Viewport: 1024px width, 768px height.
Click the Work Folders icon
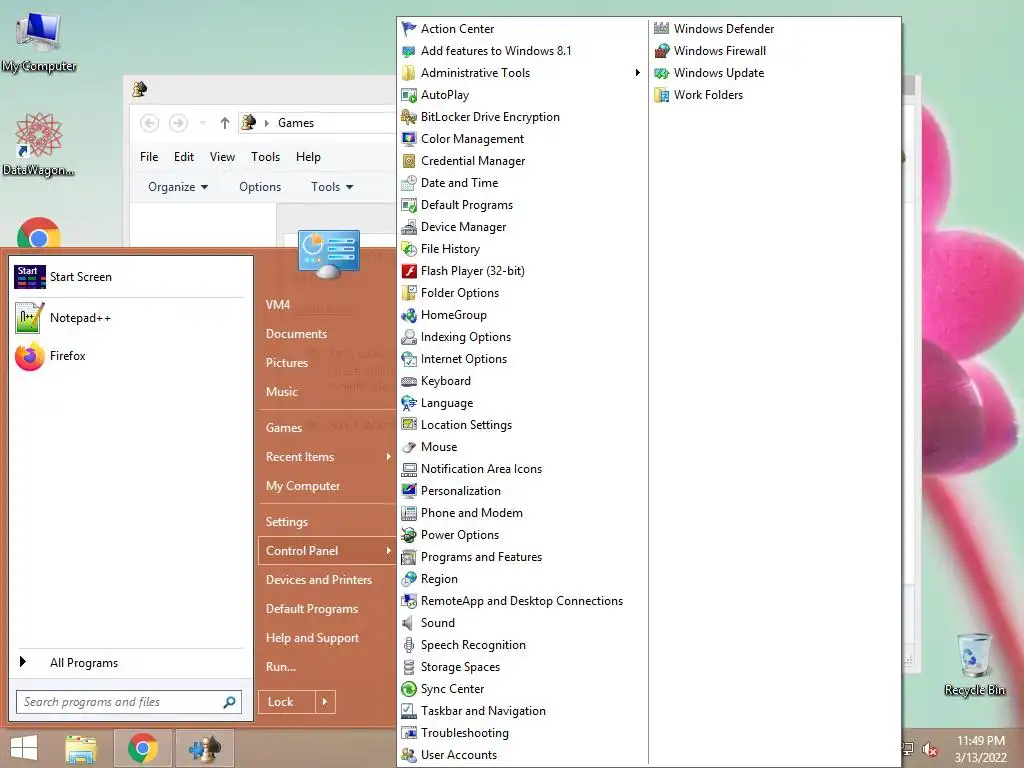[662, 95]
